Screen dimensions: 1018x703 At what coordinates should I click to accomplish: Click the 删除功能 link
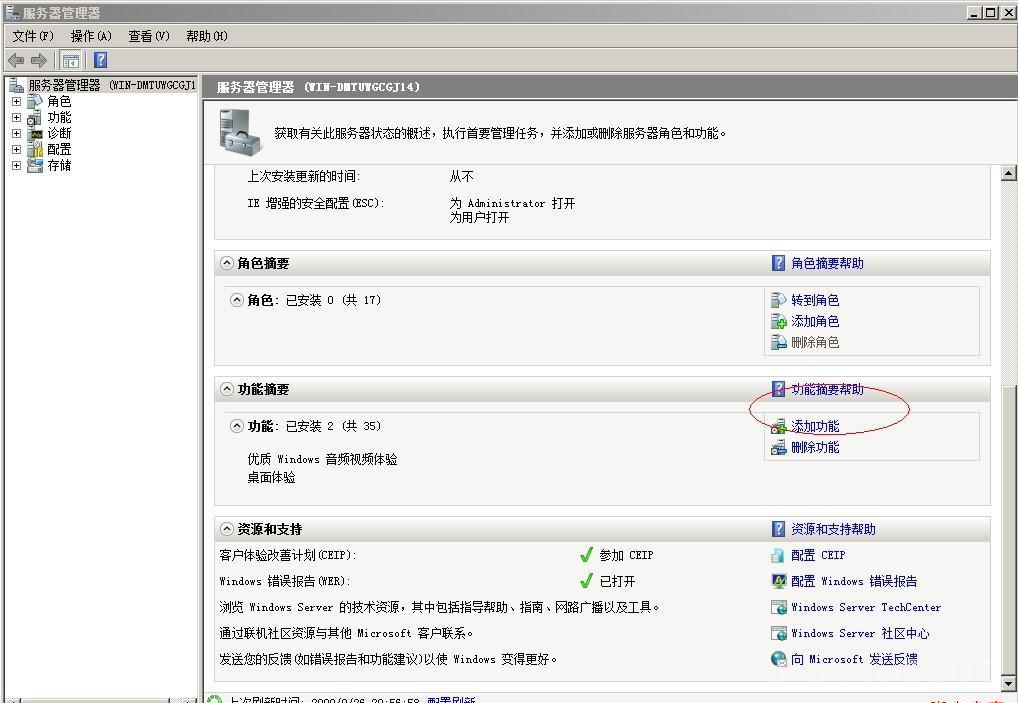tap(815, 447)
